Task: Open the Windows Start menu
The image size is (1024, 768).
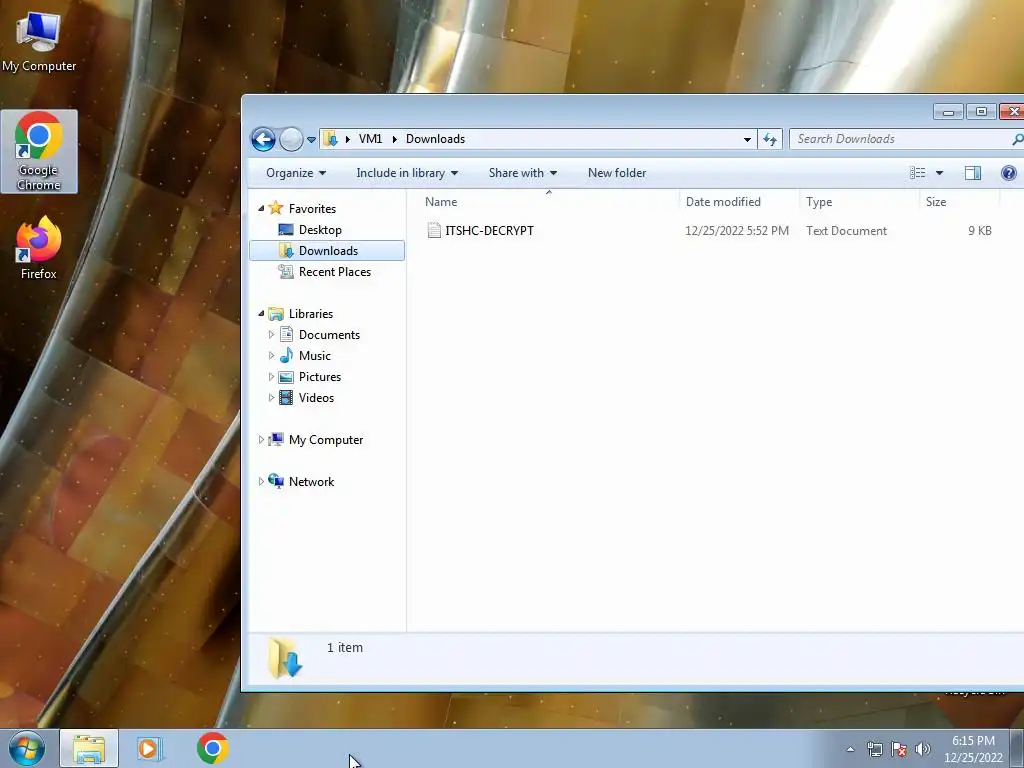Action: (26, 748)
